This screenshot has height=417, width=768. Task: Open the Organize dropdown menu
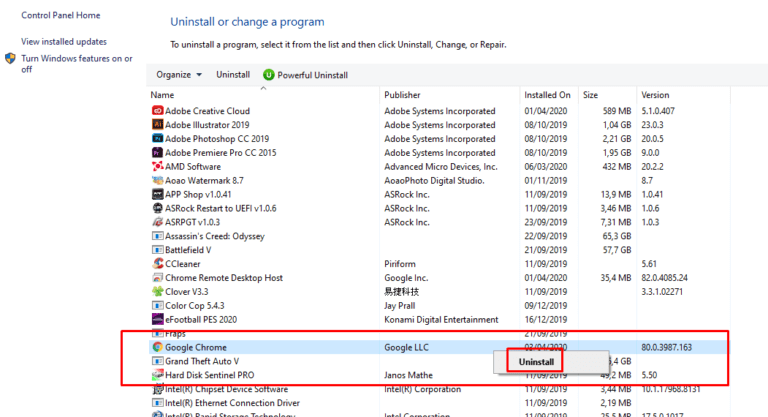pyautogui.click(x=179, y=74)
